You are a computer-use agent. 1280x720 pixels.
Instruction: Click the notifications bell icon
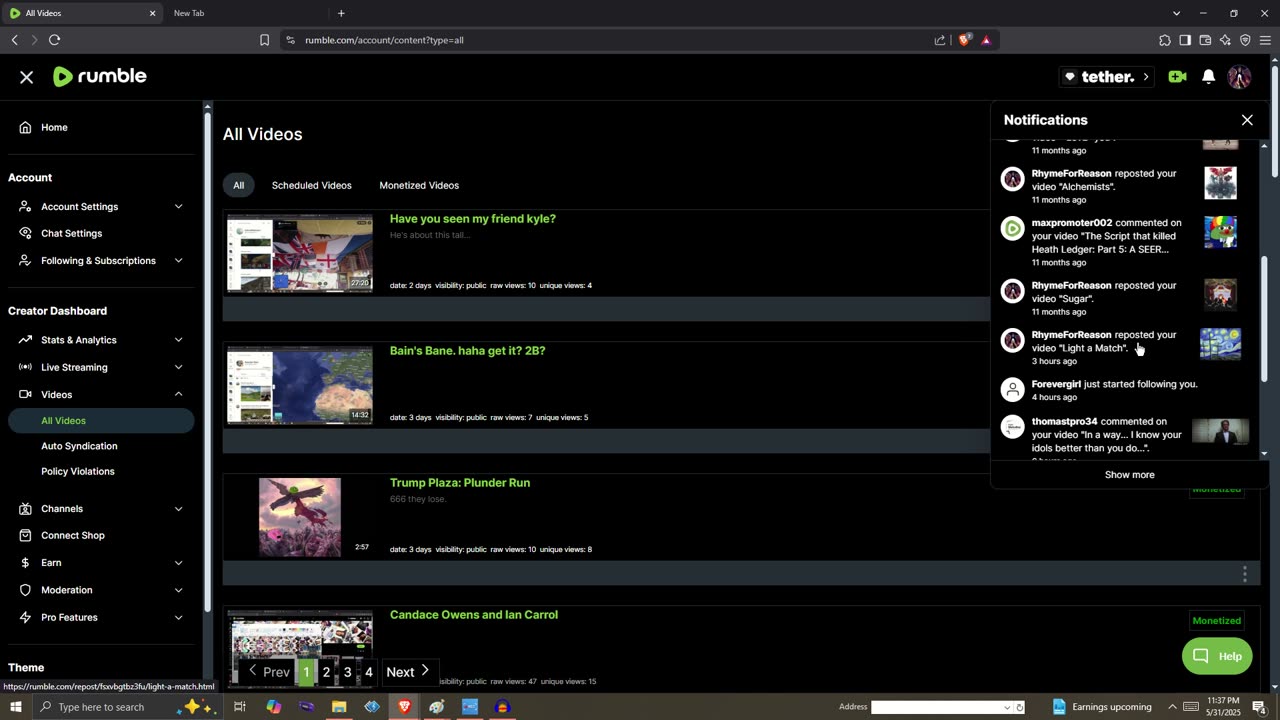1208,77
